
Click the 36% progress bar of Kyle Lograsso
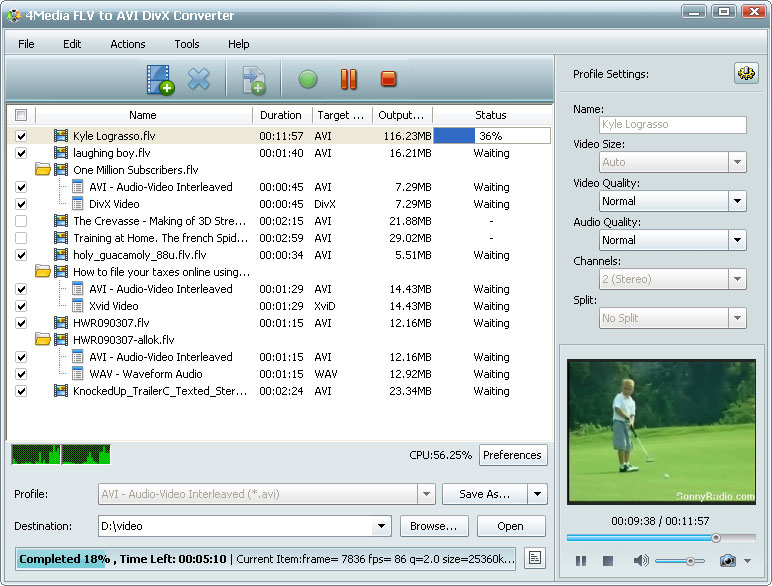(x=491, y=135)
